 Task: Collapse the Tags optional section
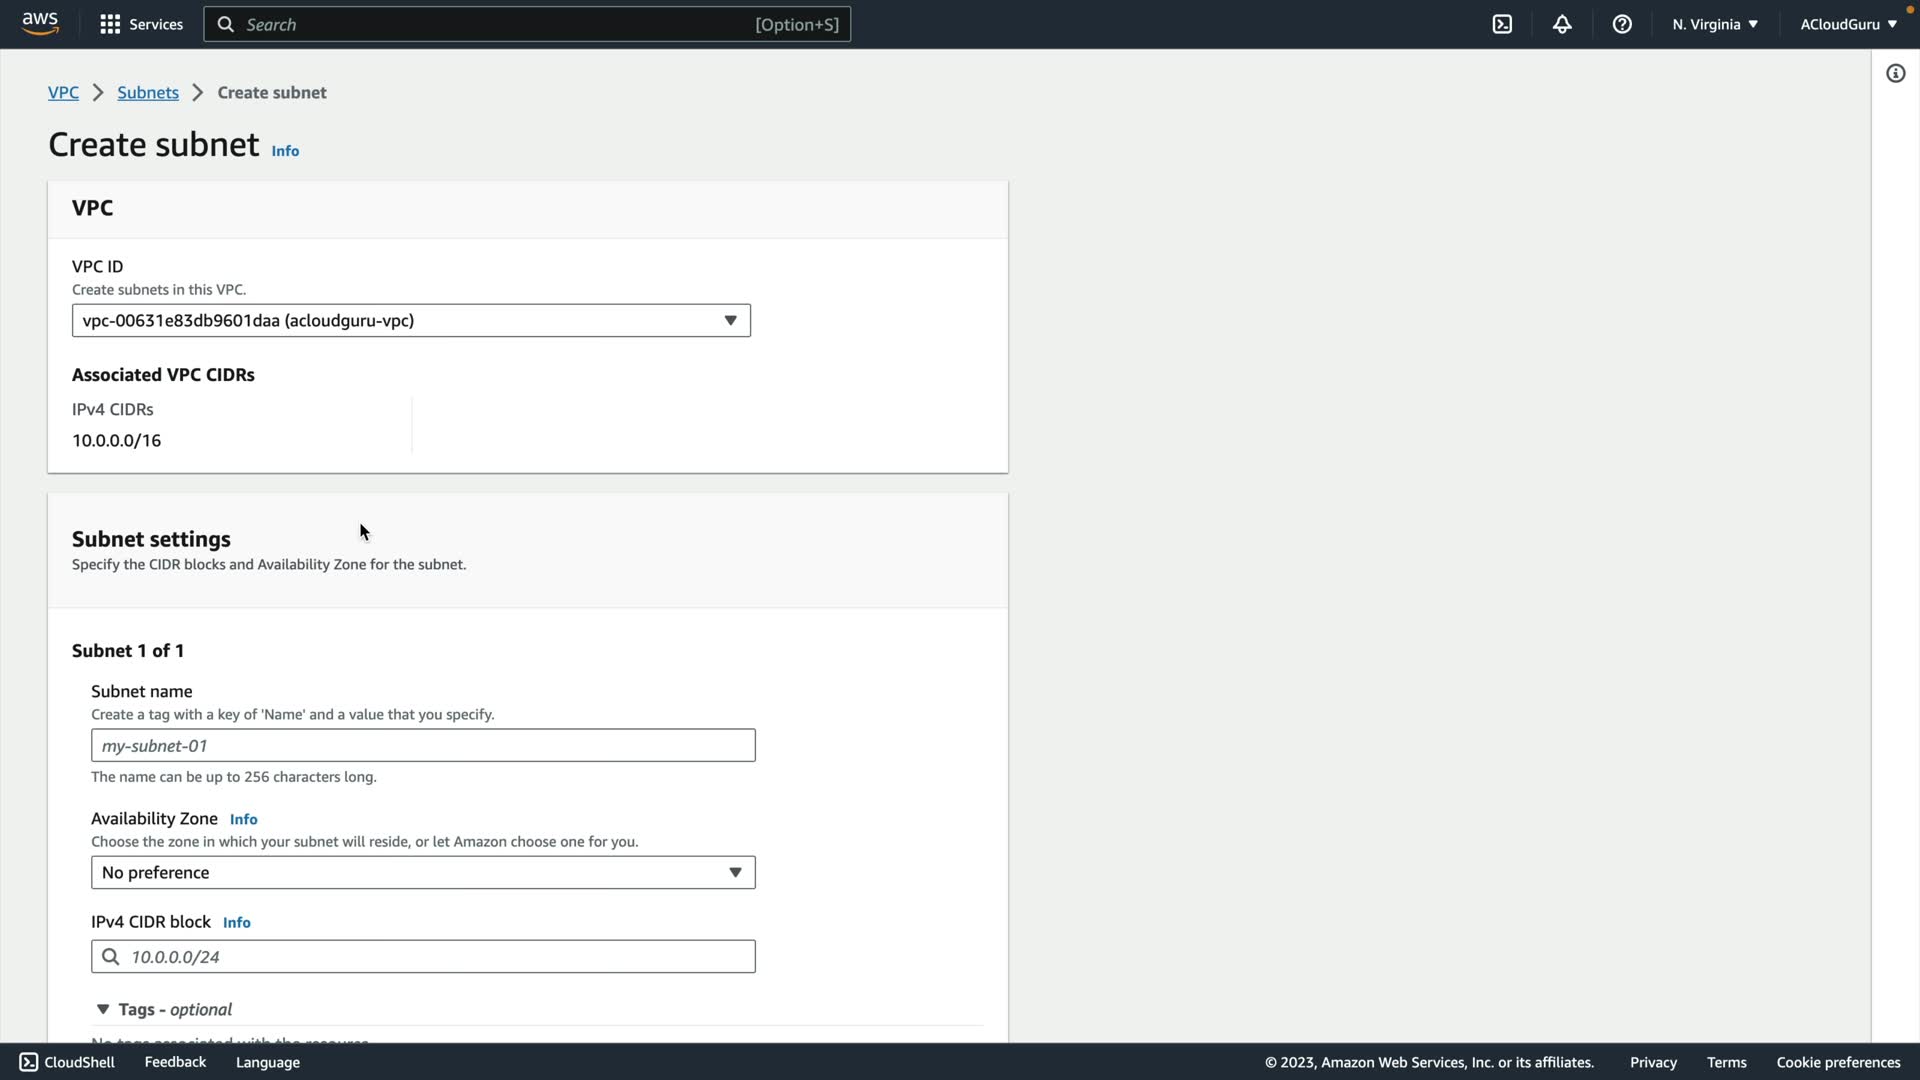pyautogui.click(x=103, y=1009)
